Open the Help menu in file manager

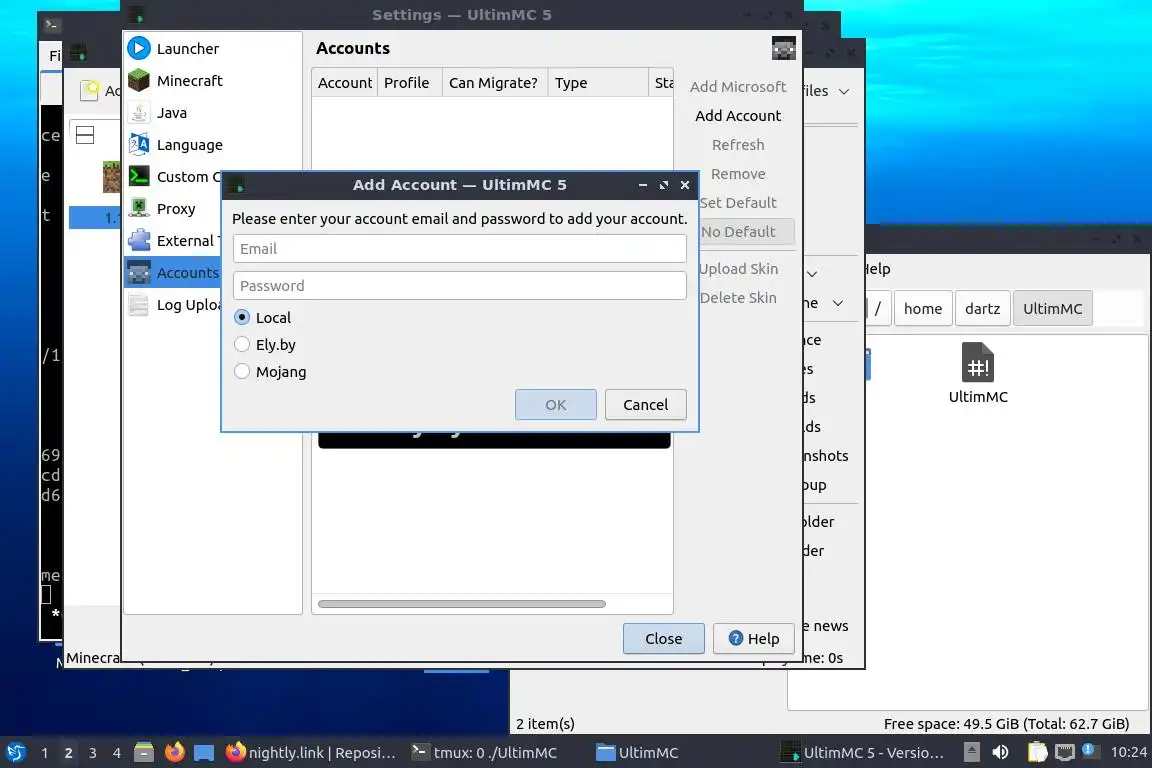tap(877, 269)
